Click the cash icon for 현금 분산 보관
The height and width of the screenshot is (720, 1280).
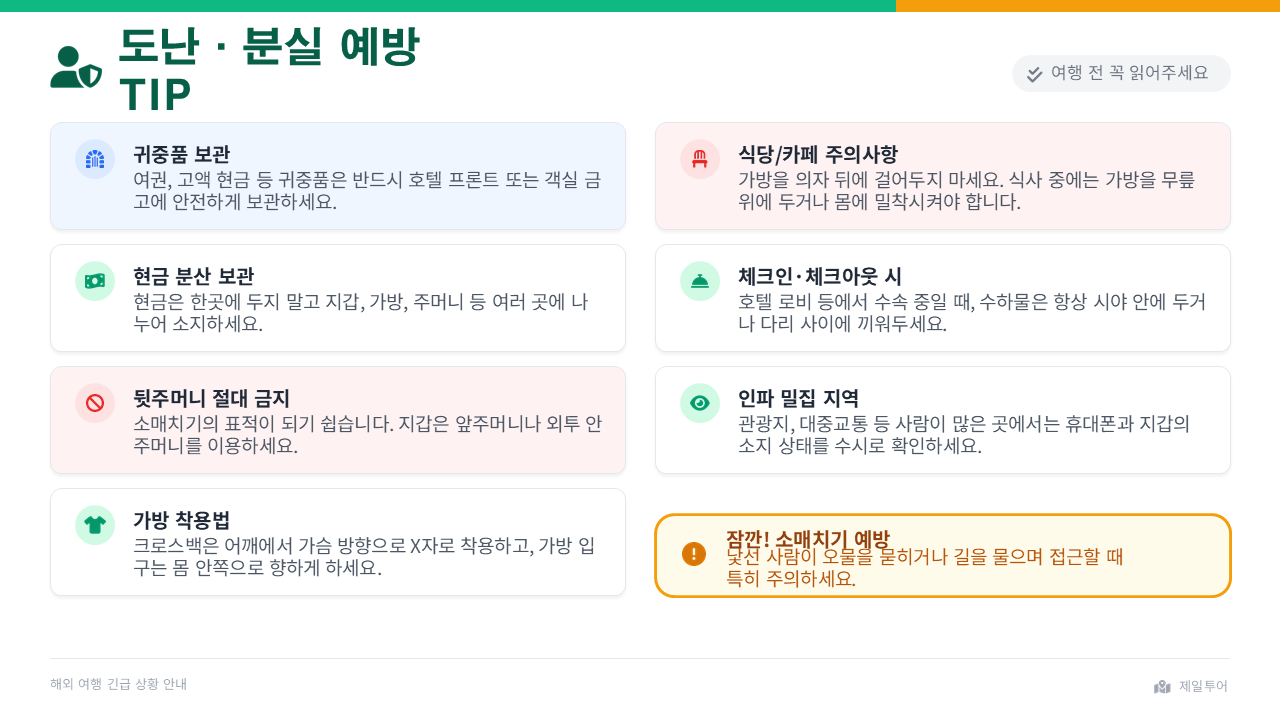point(95,281)
